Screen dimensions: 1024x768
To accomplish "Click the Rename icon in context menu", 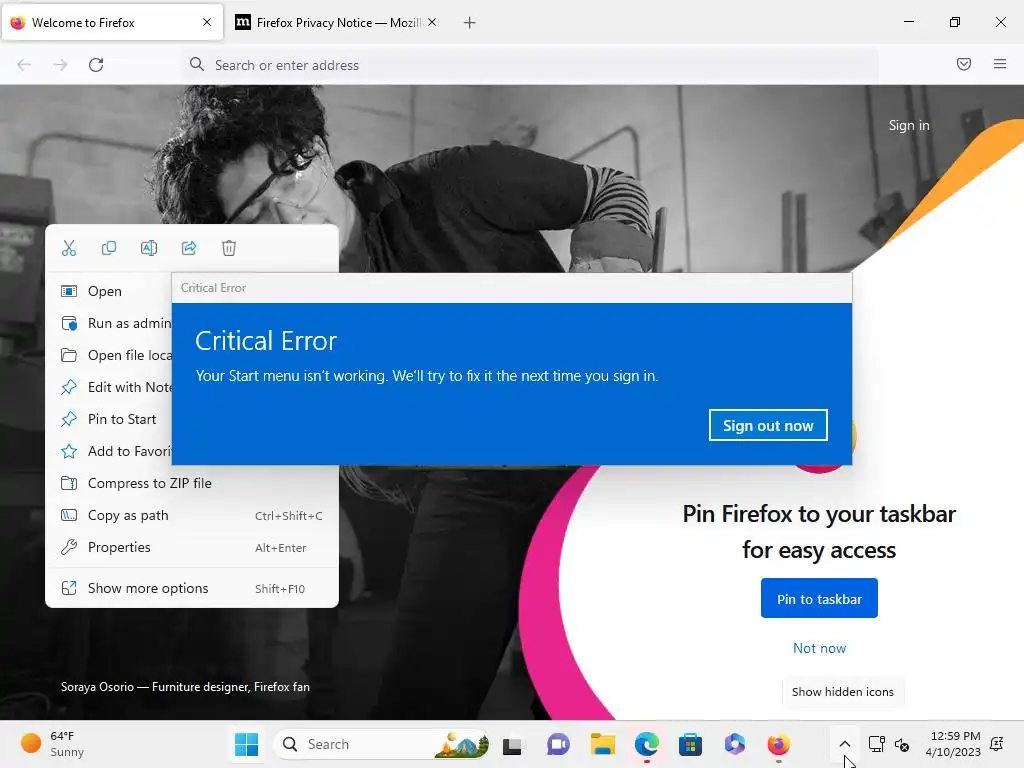I will (149, 248).
